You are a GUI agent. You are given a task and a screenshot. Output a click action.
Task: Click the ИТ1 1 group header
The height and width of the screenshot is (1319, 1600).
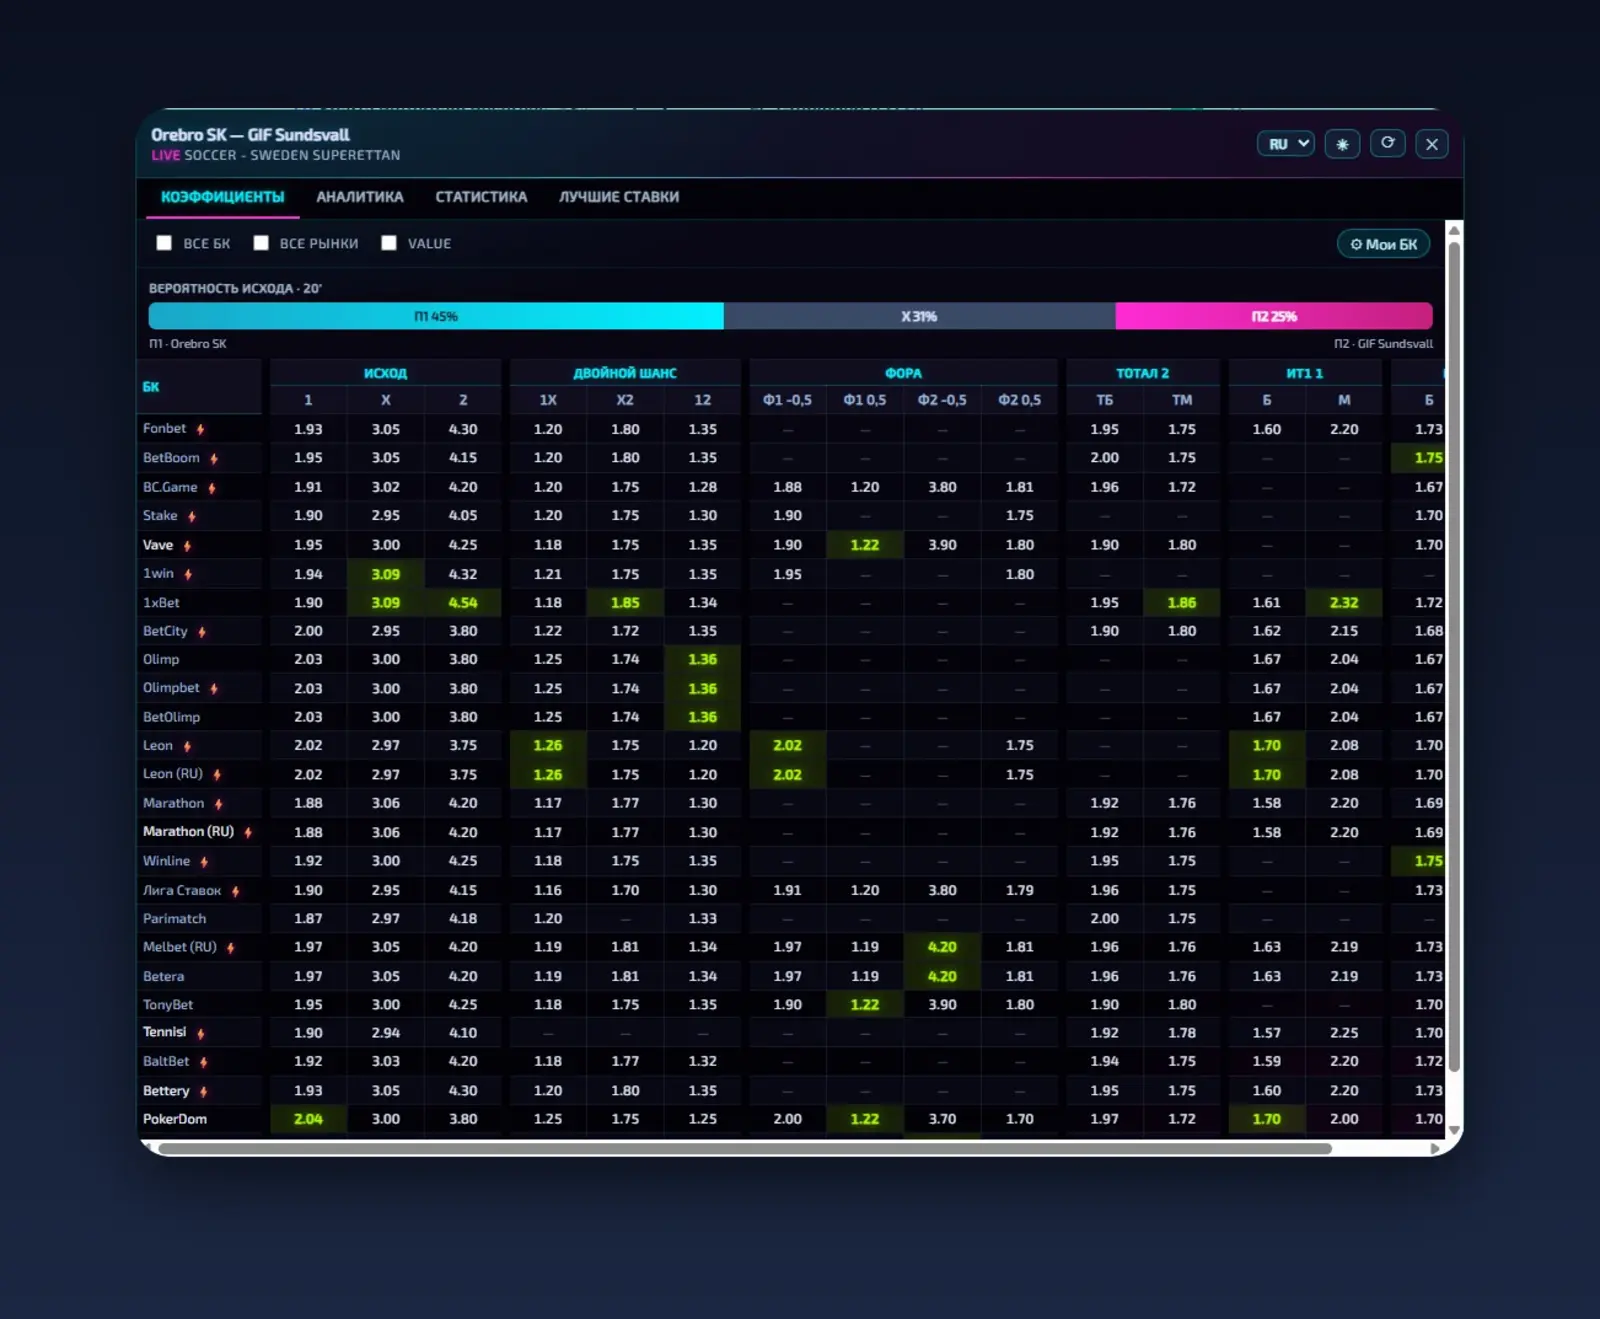(x=1305, y=373)
